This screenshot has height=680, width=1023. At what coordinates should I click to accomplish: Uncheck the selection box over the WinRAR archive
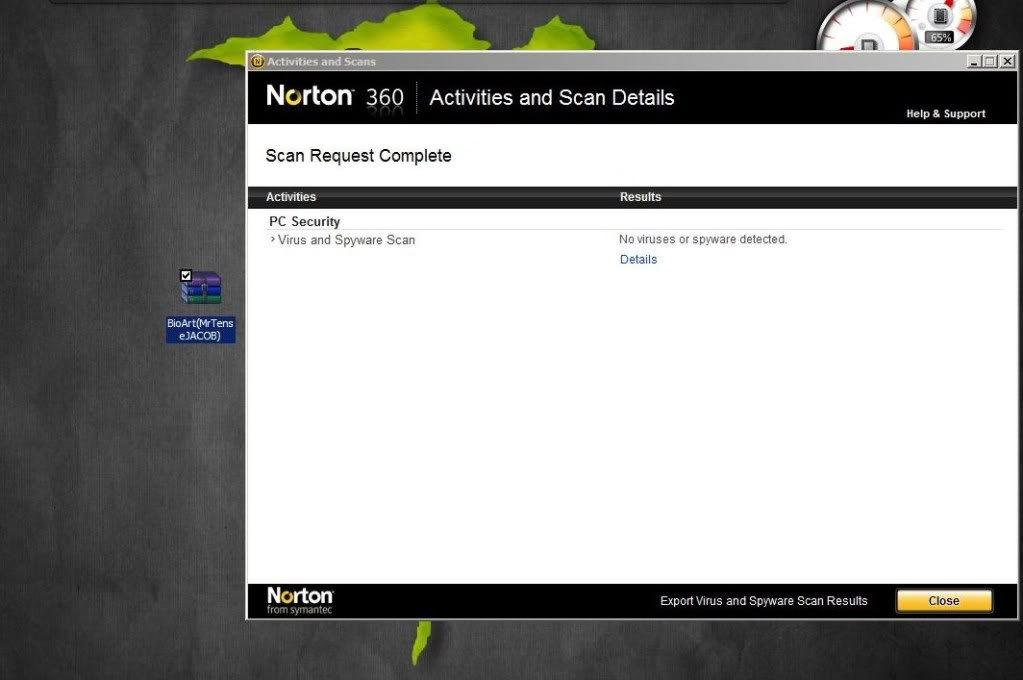184,273
